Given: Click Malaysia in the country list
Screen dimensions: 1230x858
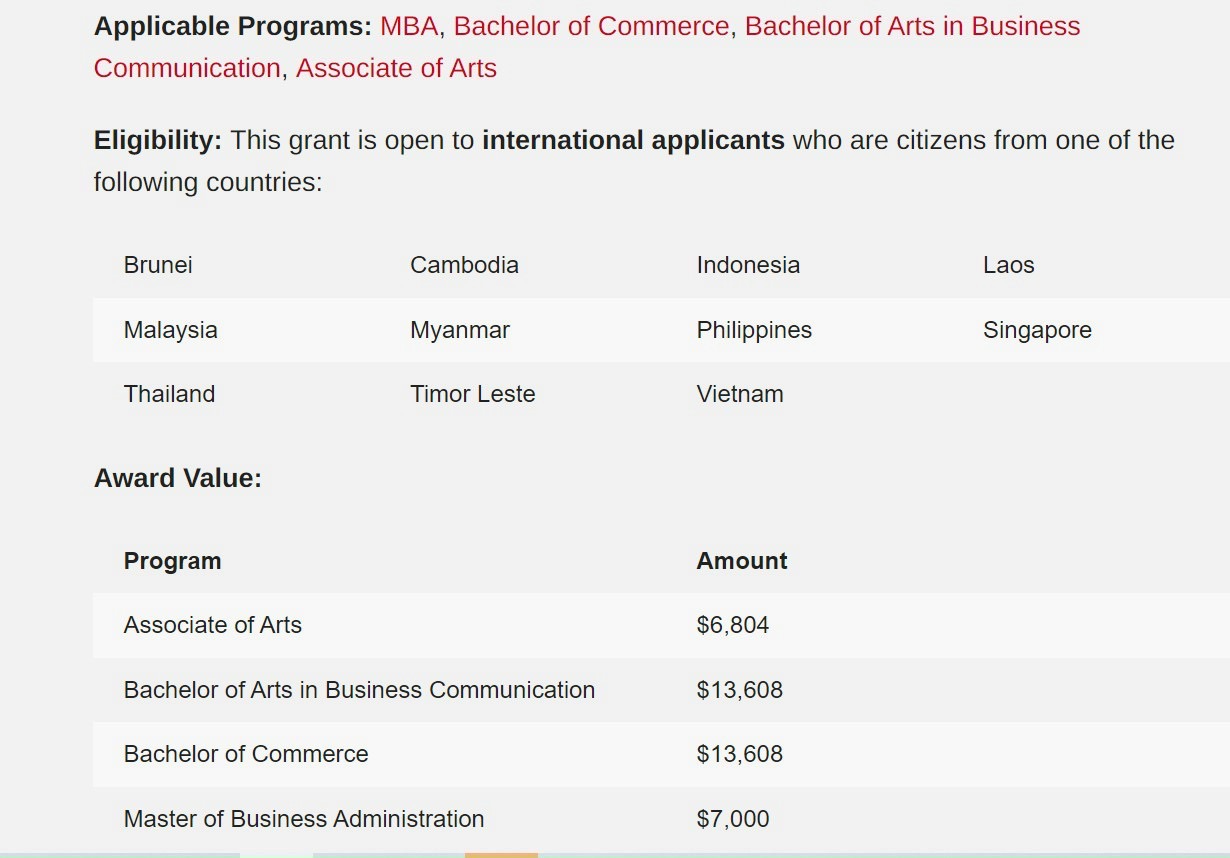Looking at the screenshot, I should (x=170, y=330).
